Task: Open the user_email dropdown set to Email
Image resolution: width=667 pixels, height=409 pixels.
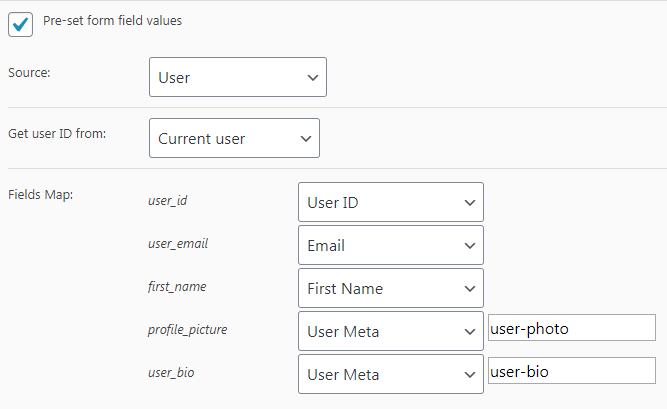Action: (390, 245)
